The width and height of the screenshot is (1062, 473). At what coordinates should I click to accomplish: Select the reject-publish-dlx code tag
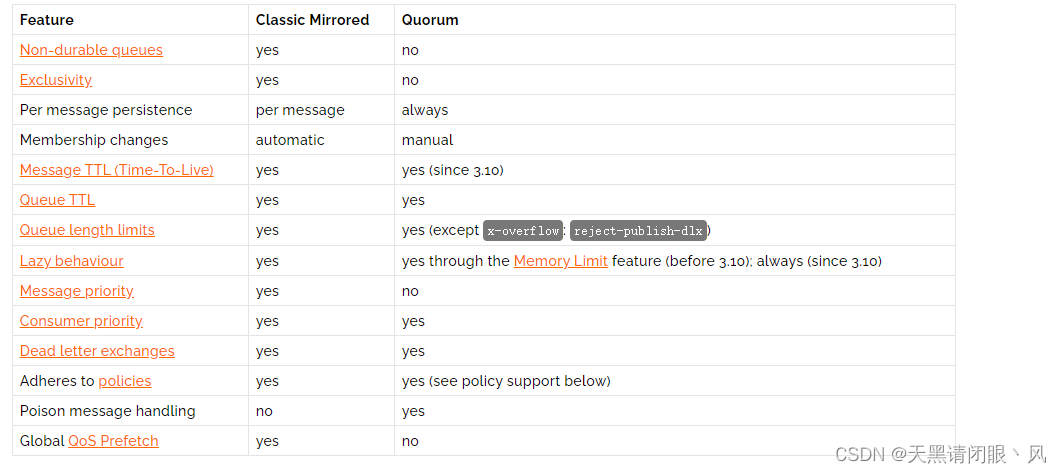coord(638,230)
